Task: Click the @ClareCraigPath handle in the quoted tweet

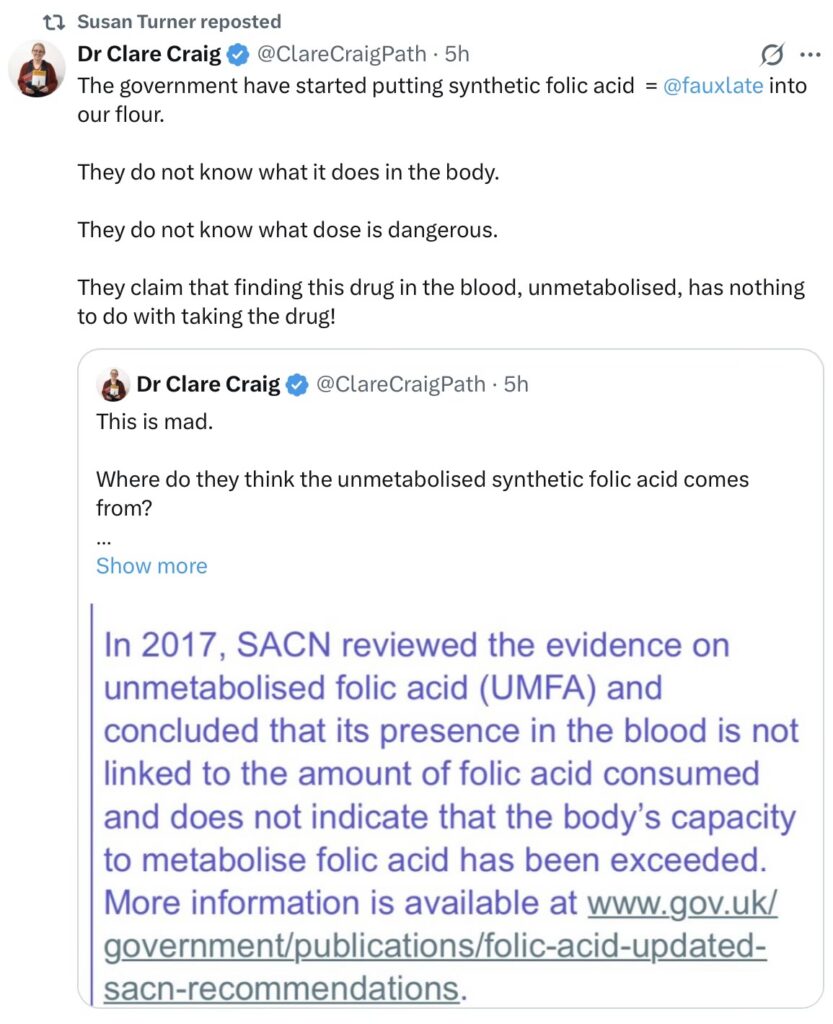Action: tap(400, 384)
